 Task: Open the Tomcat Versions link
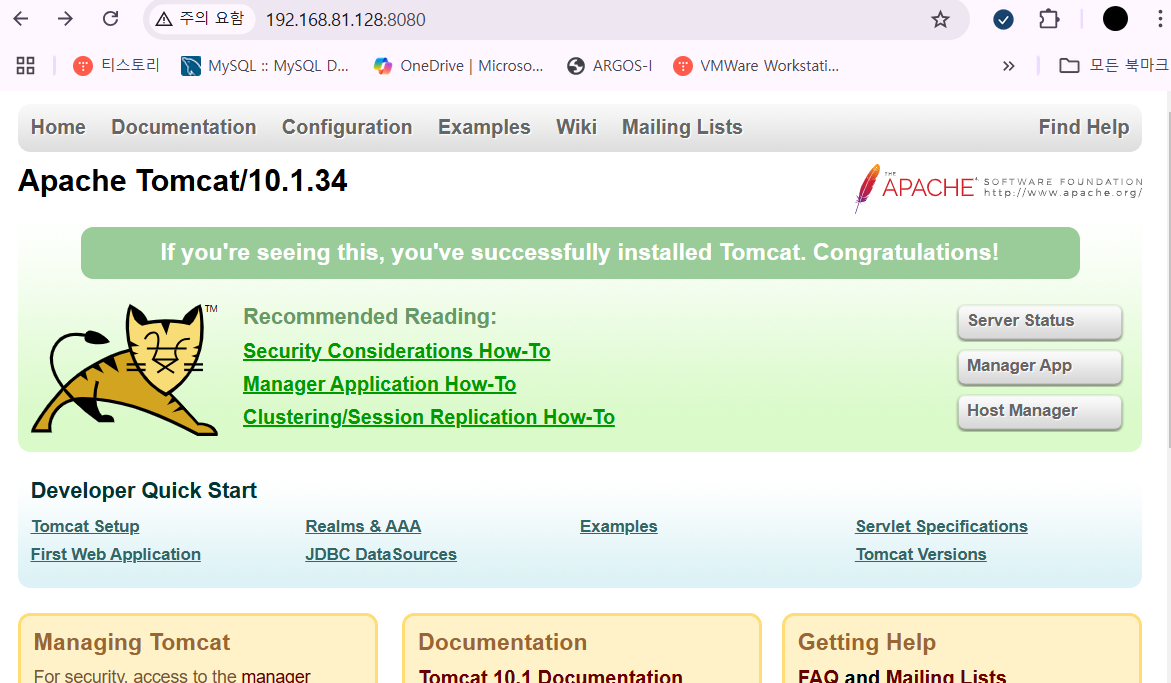click(921, 555)
